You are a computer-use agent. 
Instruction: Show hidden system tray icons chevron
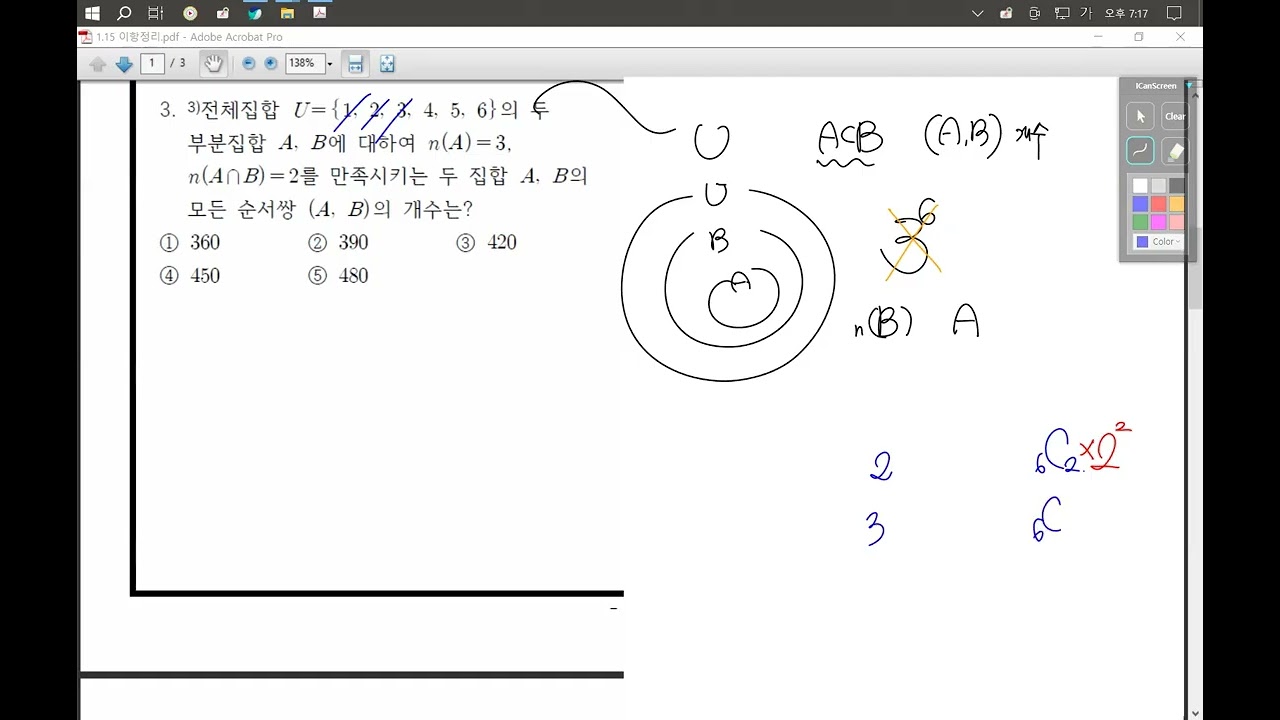point(978,13)
